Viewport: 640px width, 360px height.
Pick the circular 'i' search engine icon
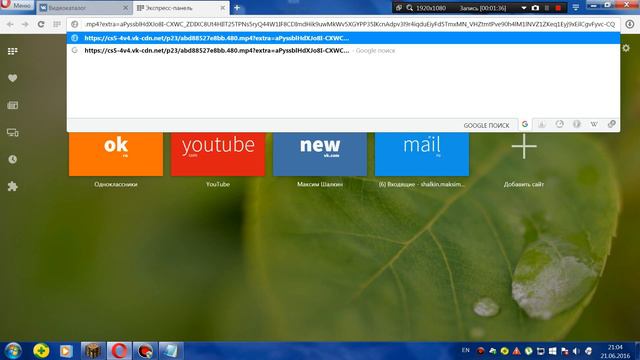click(x=577, y=124)
